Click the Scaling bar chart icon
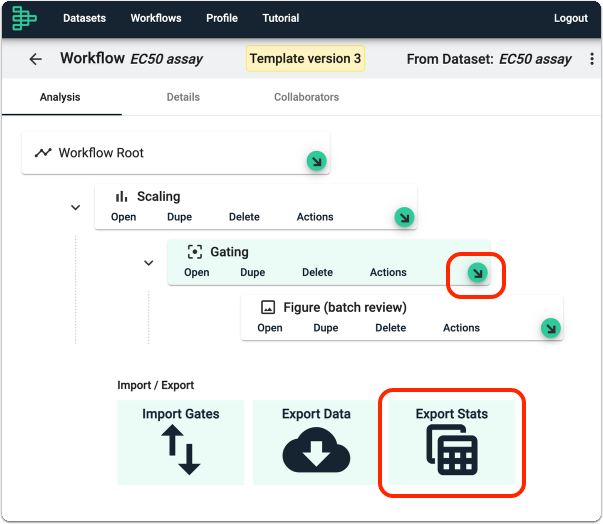Screen dimensions: 603x524 click(x=122, y=196)
